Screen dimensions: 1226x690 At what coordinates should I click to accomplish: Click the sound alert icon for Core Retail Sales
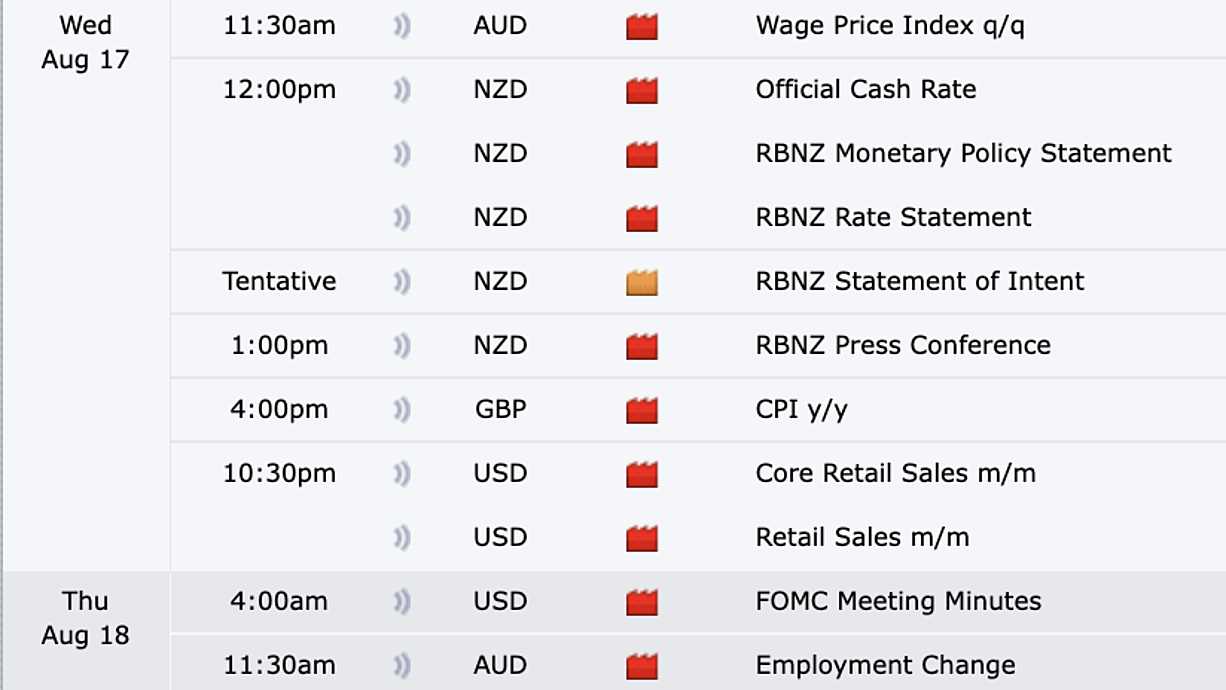point(402,475)
